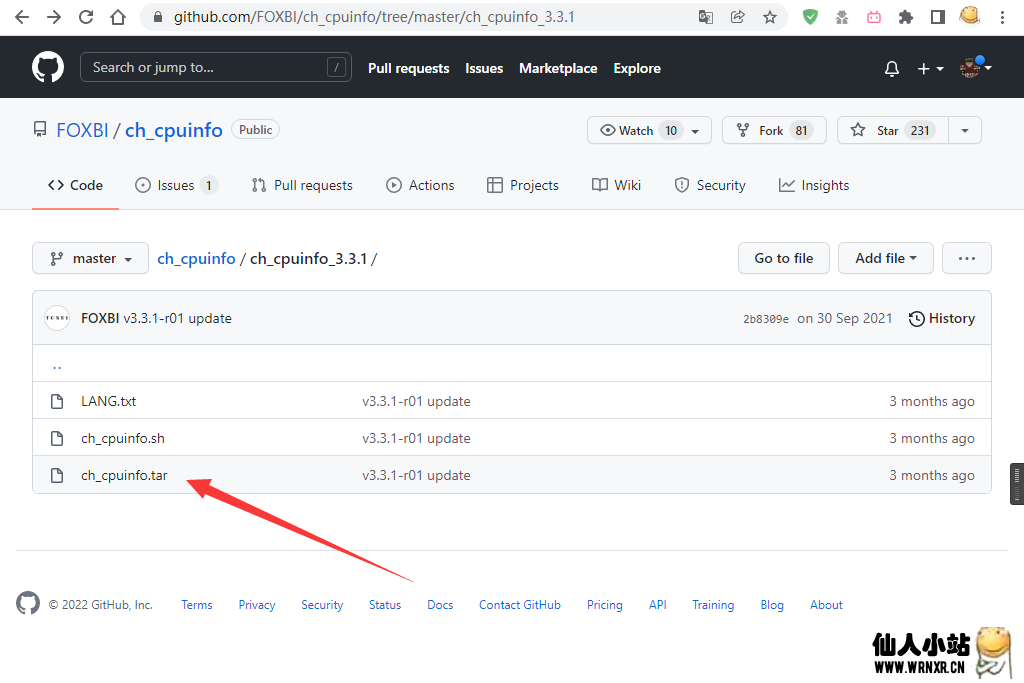Bookmark this page with the star icon
This screenshot has height=683, width=1024.
click(769, 17)
